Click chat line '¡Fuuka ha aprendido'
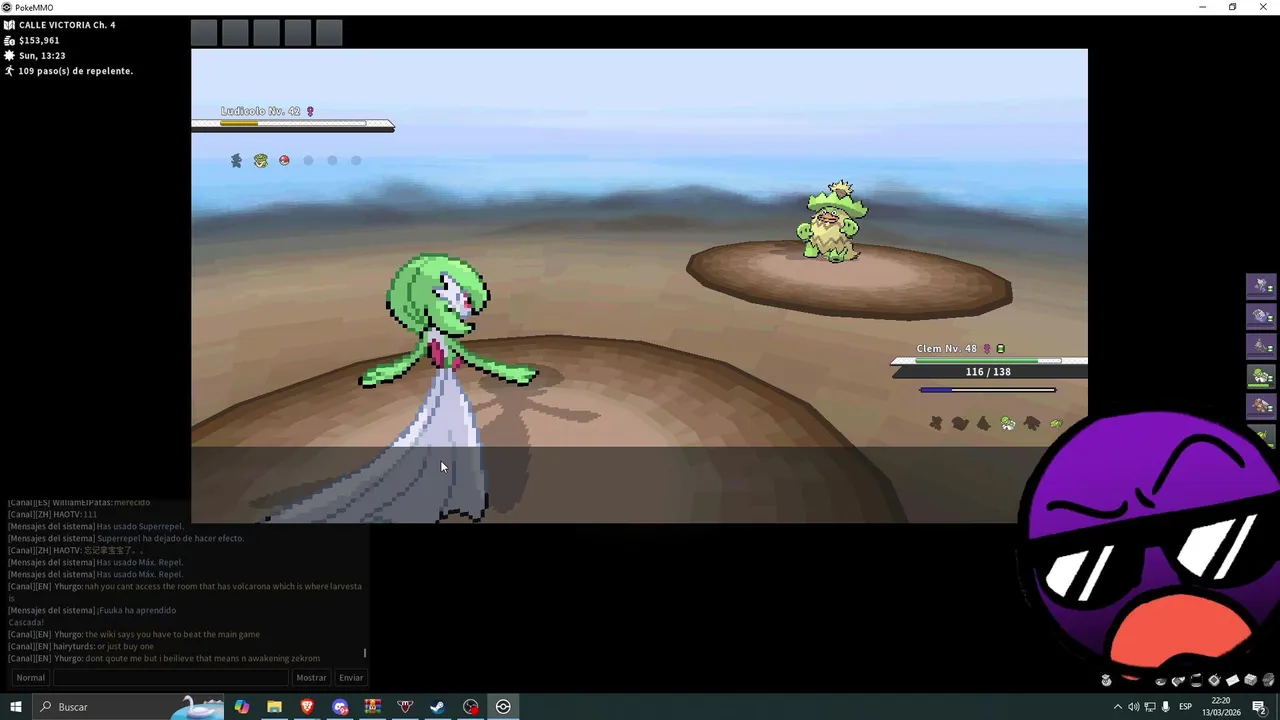 click(136, 610)
